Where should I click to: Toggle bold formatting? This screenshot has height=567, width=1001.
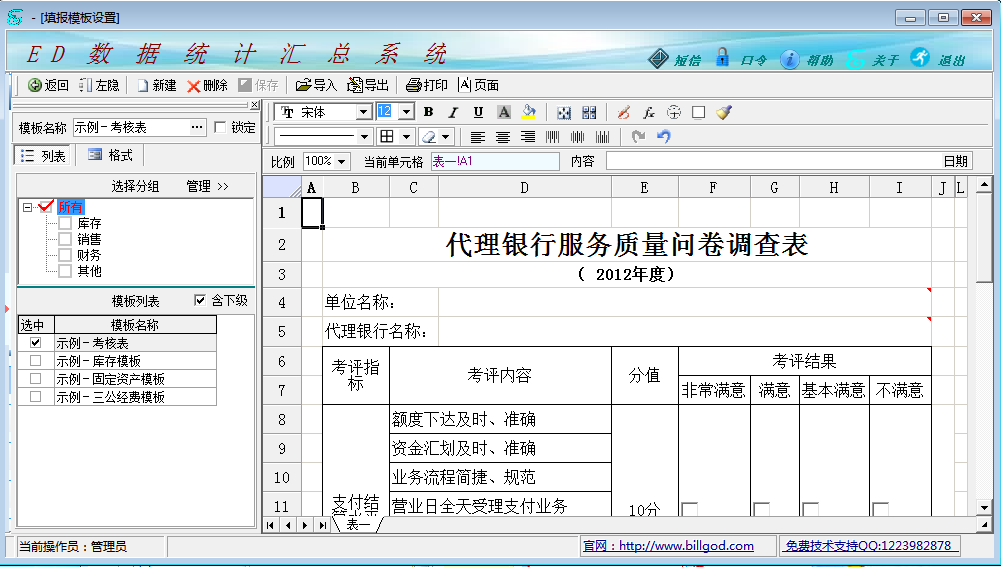pyautogui.click(x=428, y=112)
